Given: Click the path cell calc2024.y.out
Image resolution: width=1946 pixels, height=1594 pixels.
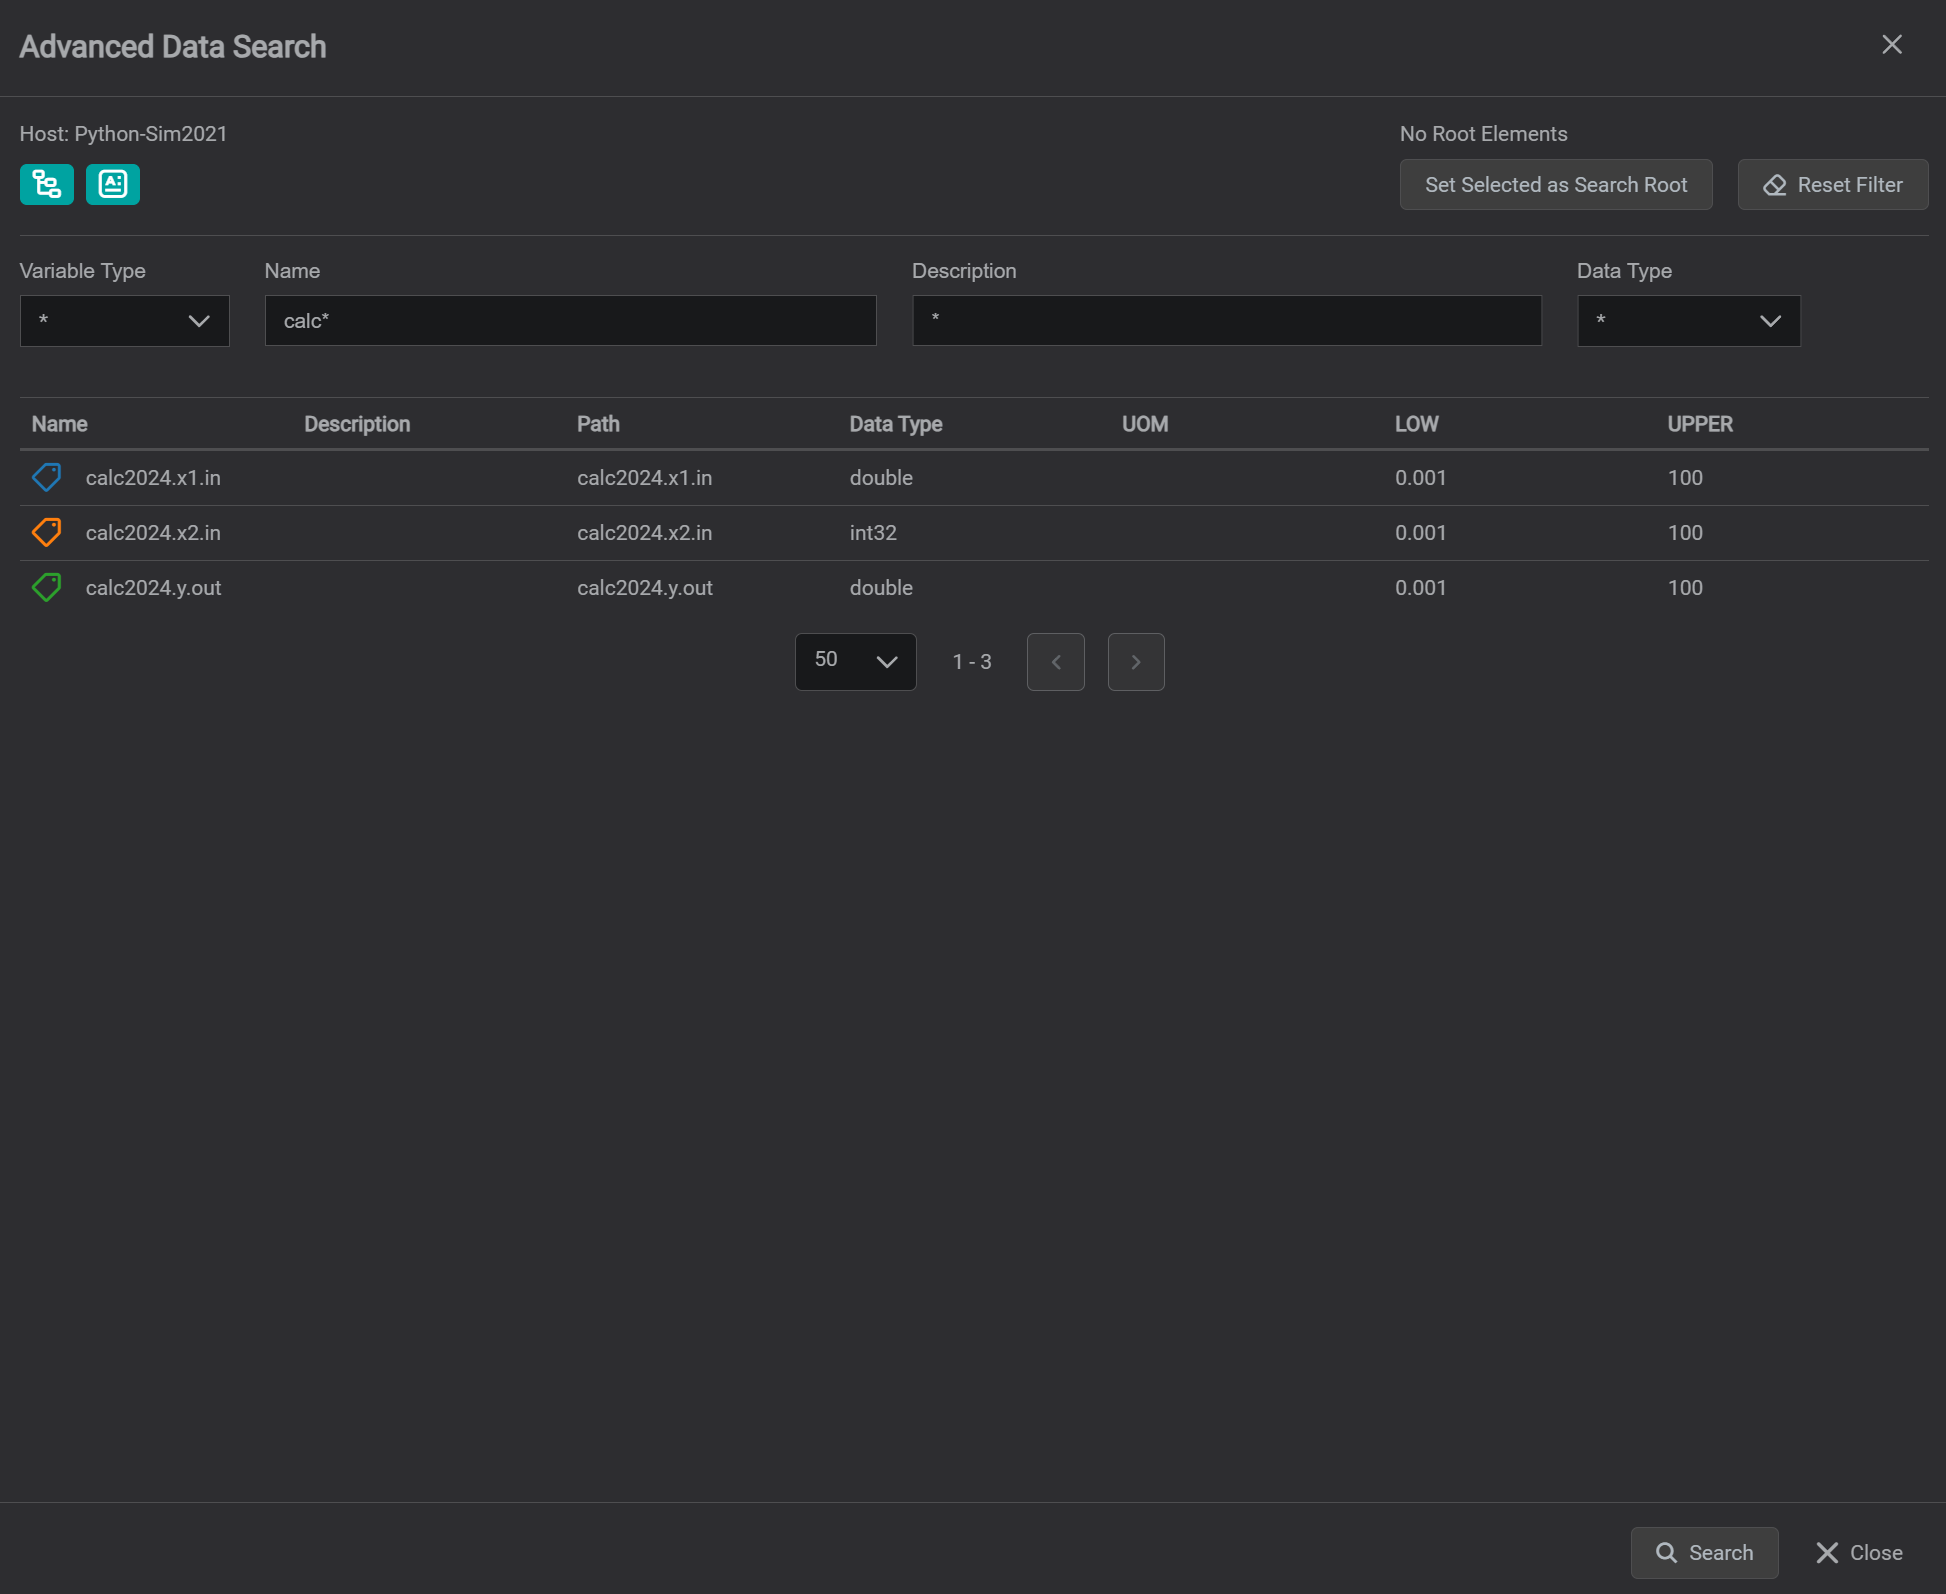Looking at the screenshot, I should (x=645, y=588).
